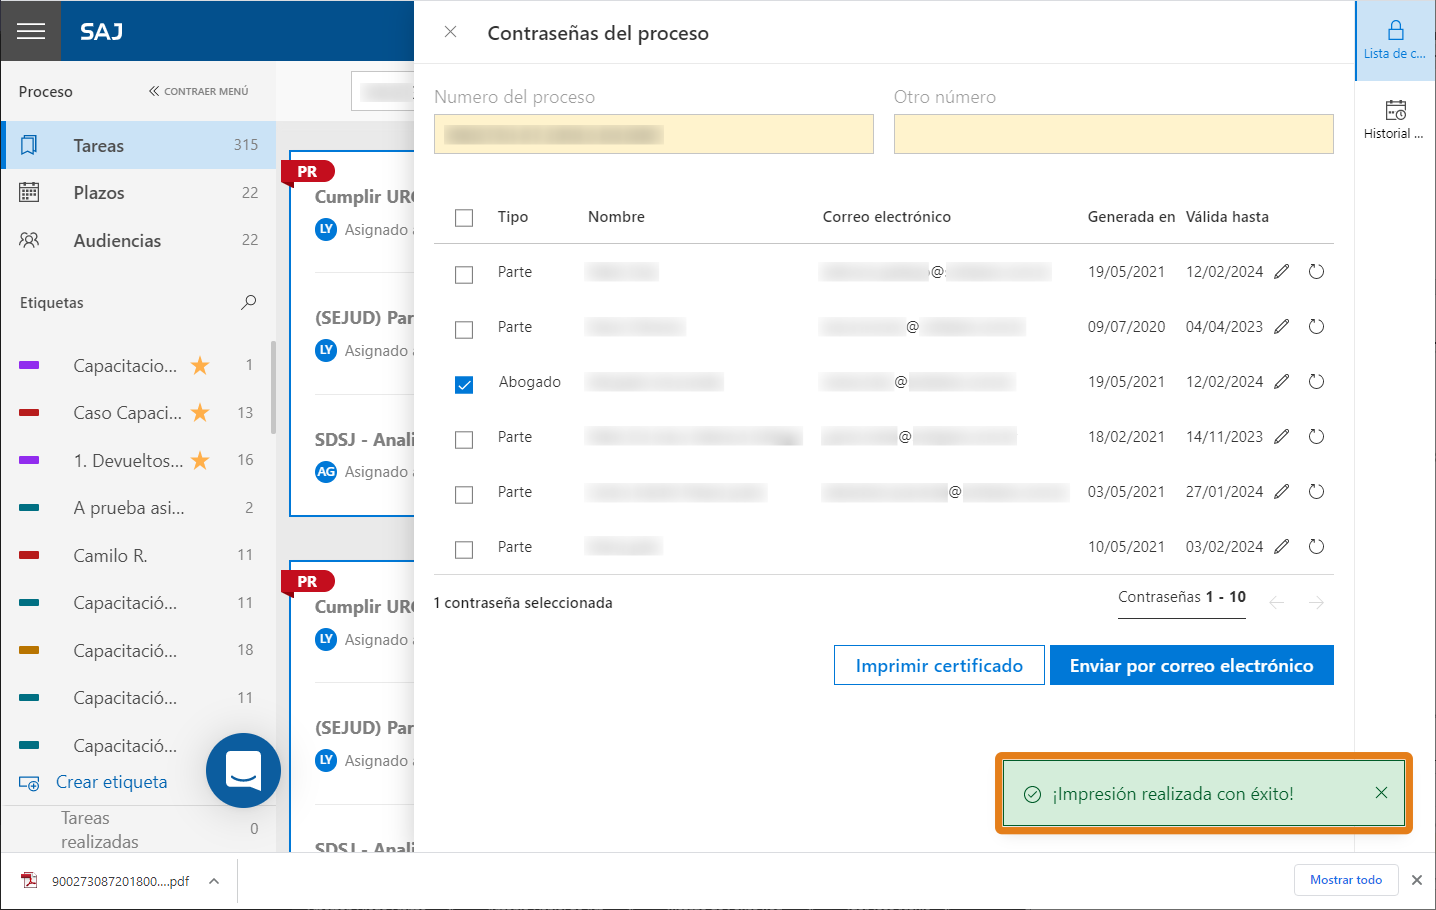The width and height of the screenshot is (1436, 910).
Task: Regenerate password for the Abogado row
Action: [1316, 382]
